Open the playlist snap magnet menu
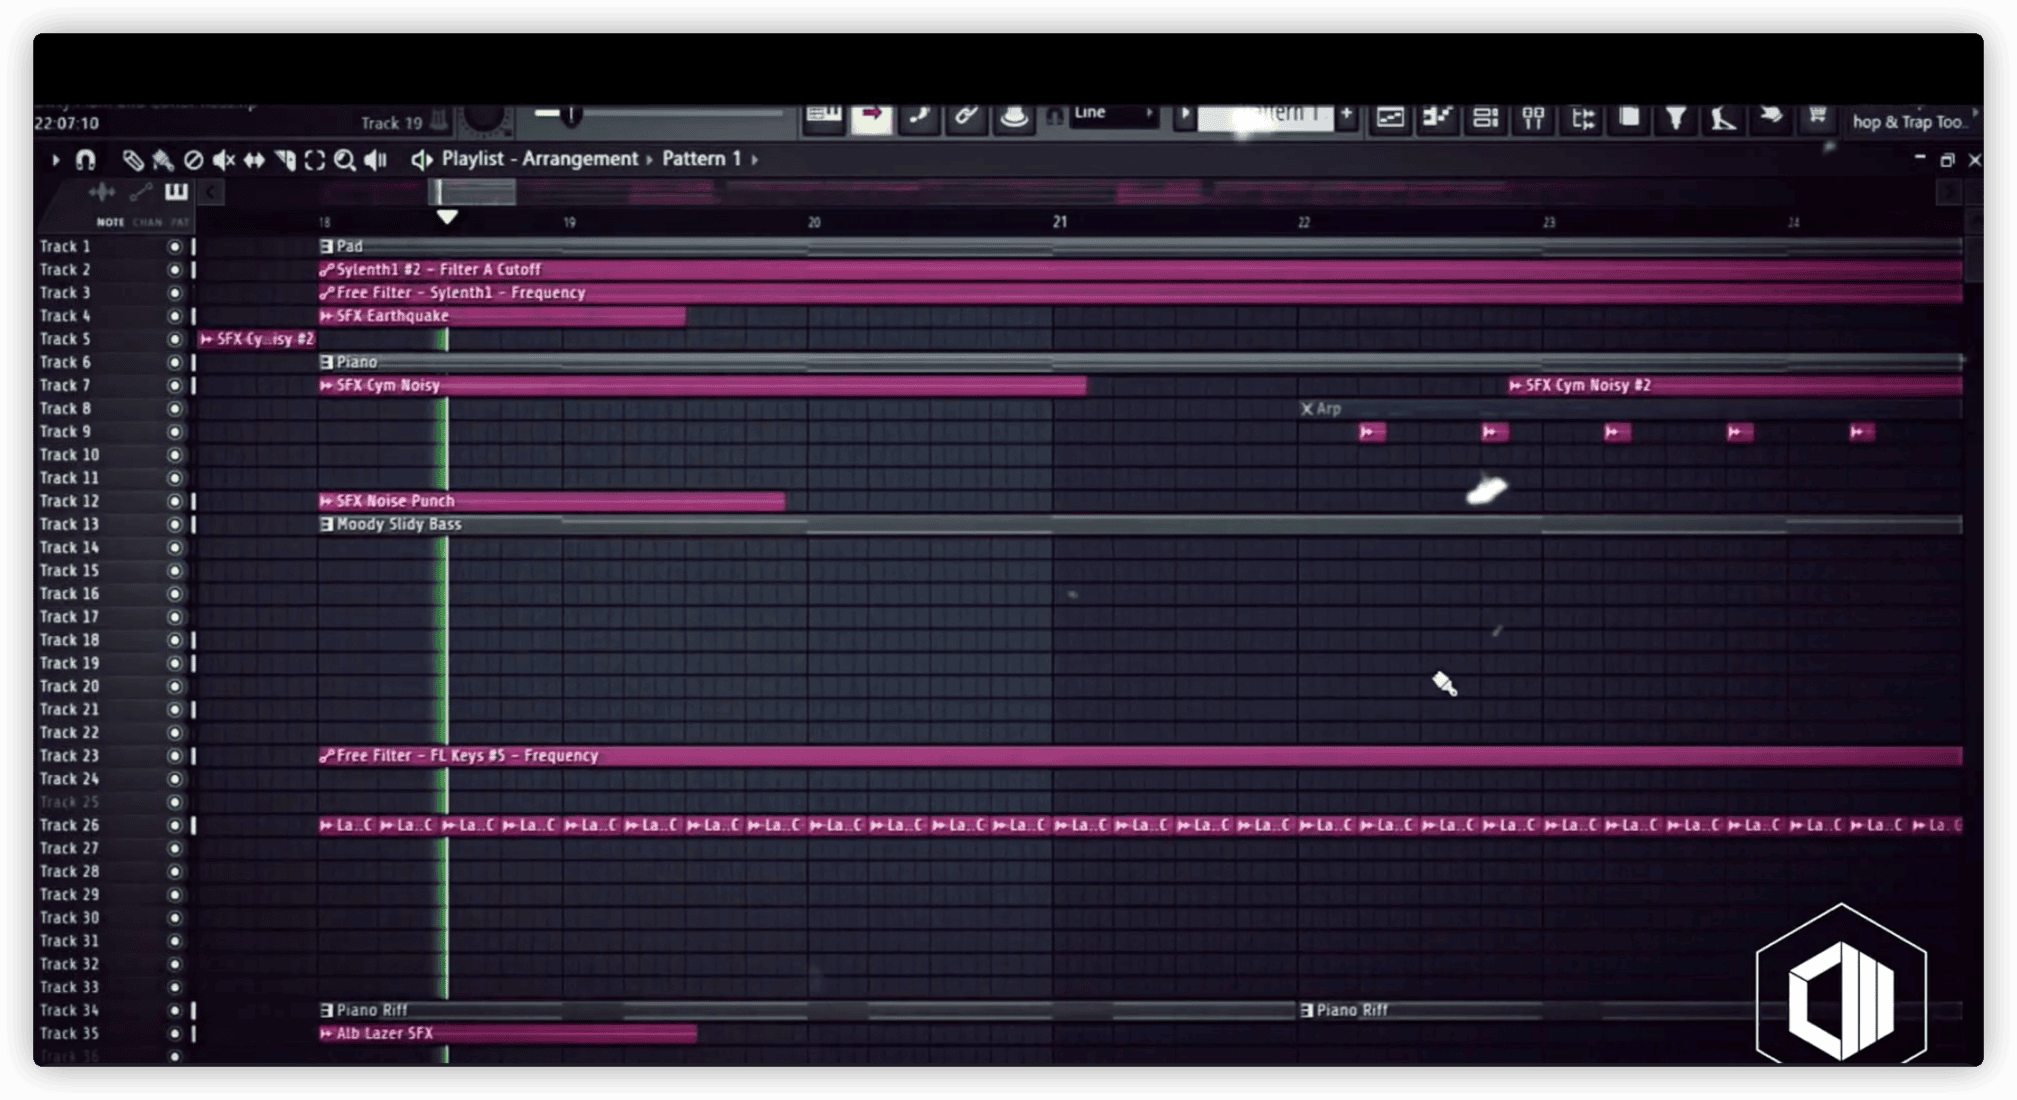Viewport: 2017px width, 1100px height. 86,160
